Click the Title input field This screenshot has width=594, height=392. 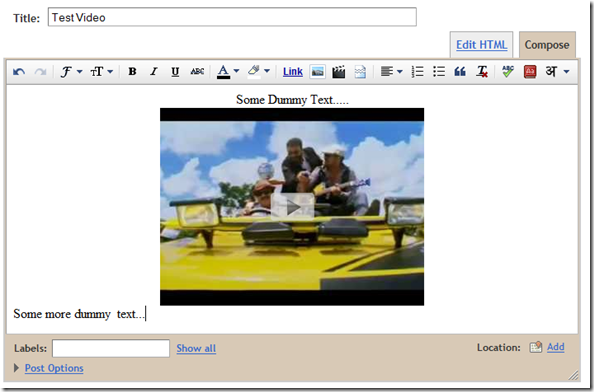[x=232, y=17]
